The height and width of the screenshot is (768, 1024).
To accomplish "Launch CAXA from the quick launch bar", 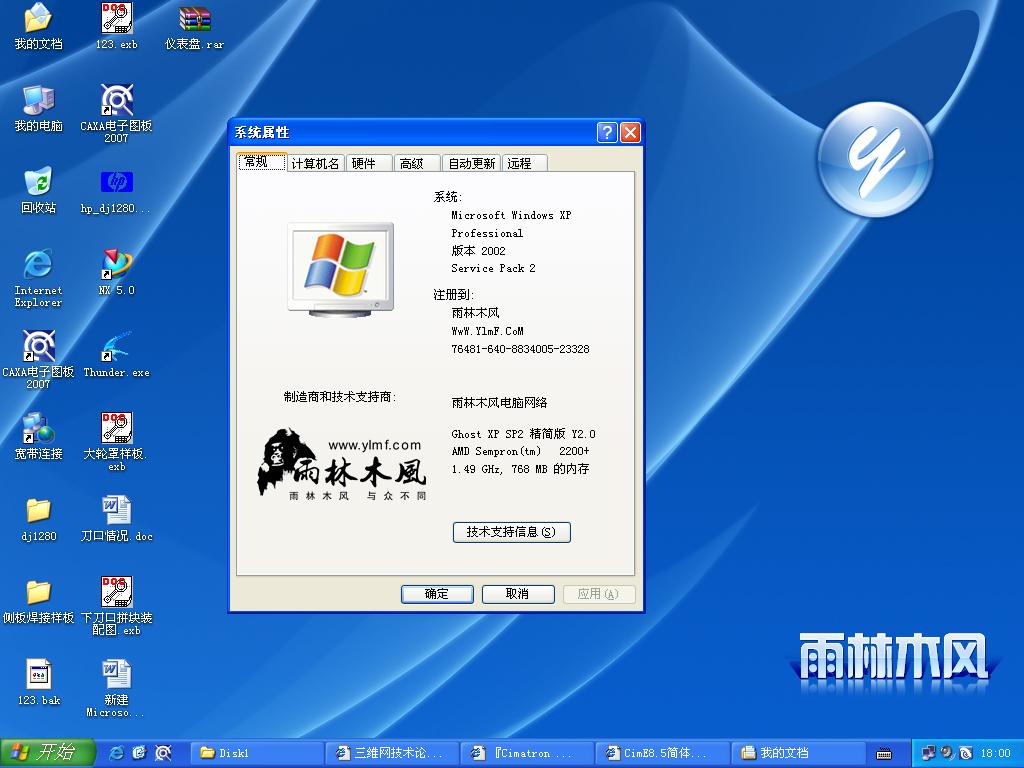I will (x=163, y=752).
